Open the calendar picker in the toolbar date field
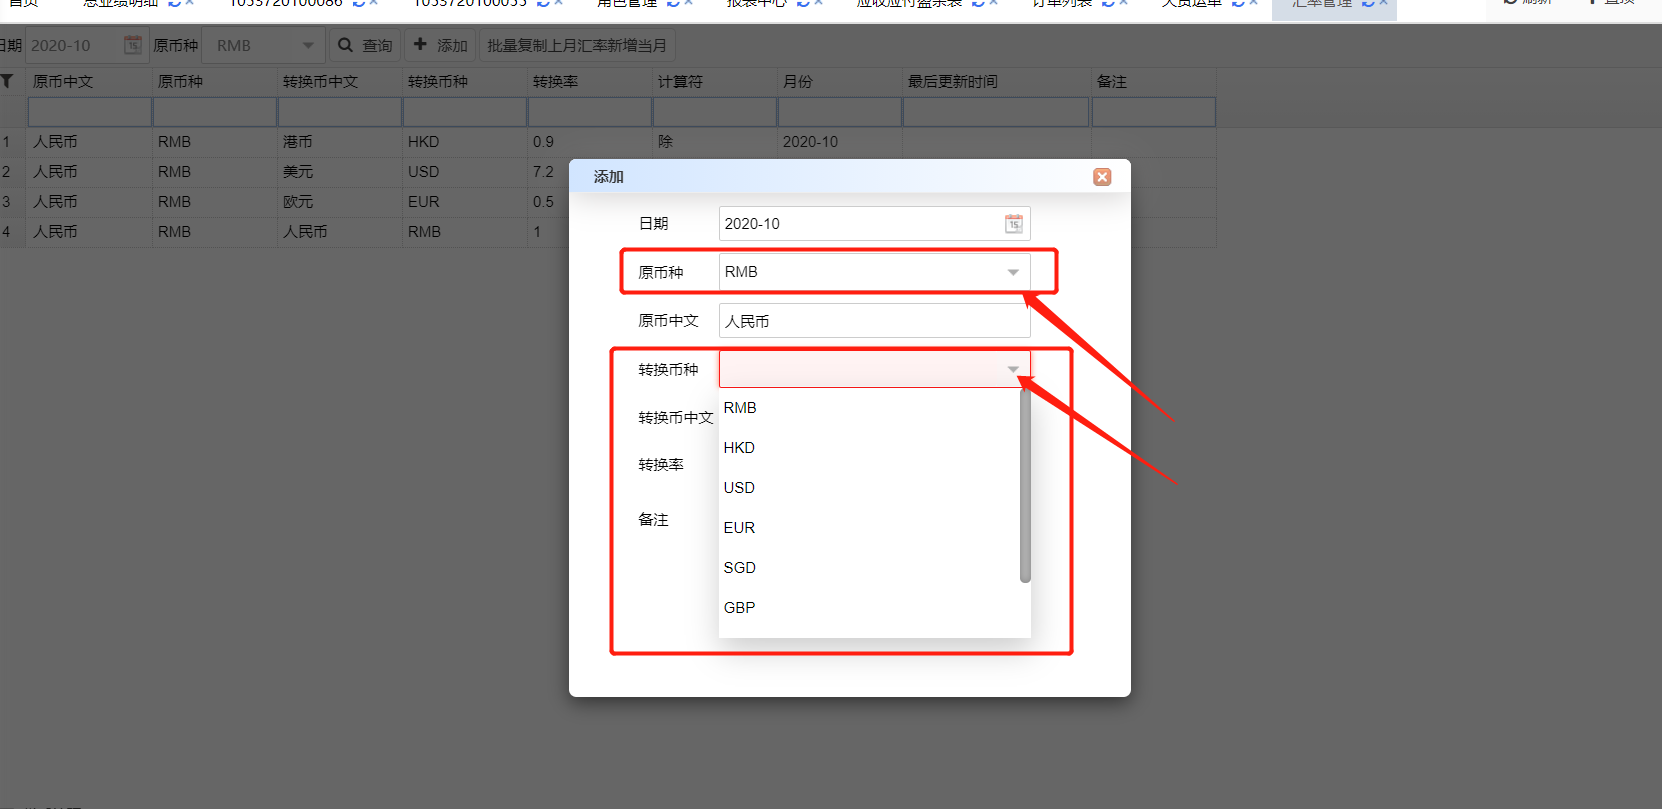 (133, 45)
